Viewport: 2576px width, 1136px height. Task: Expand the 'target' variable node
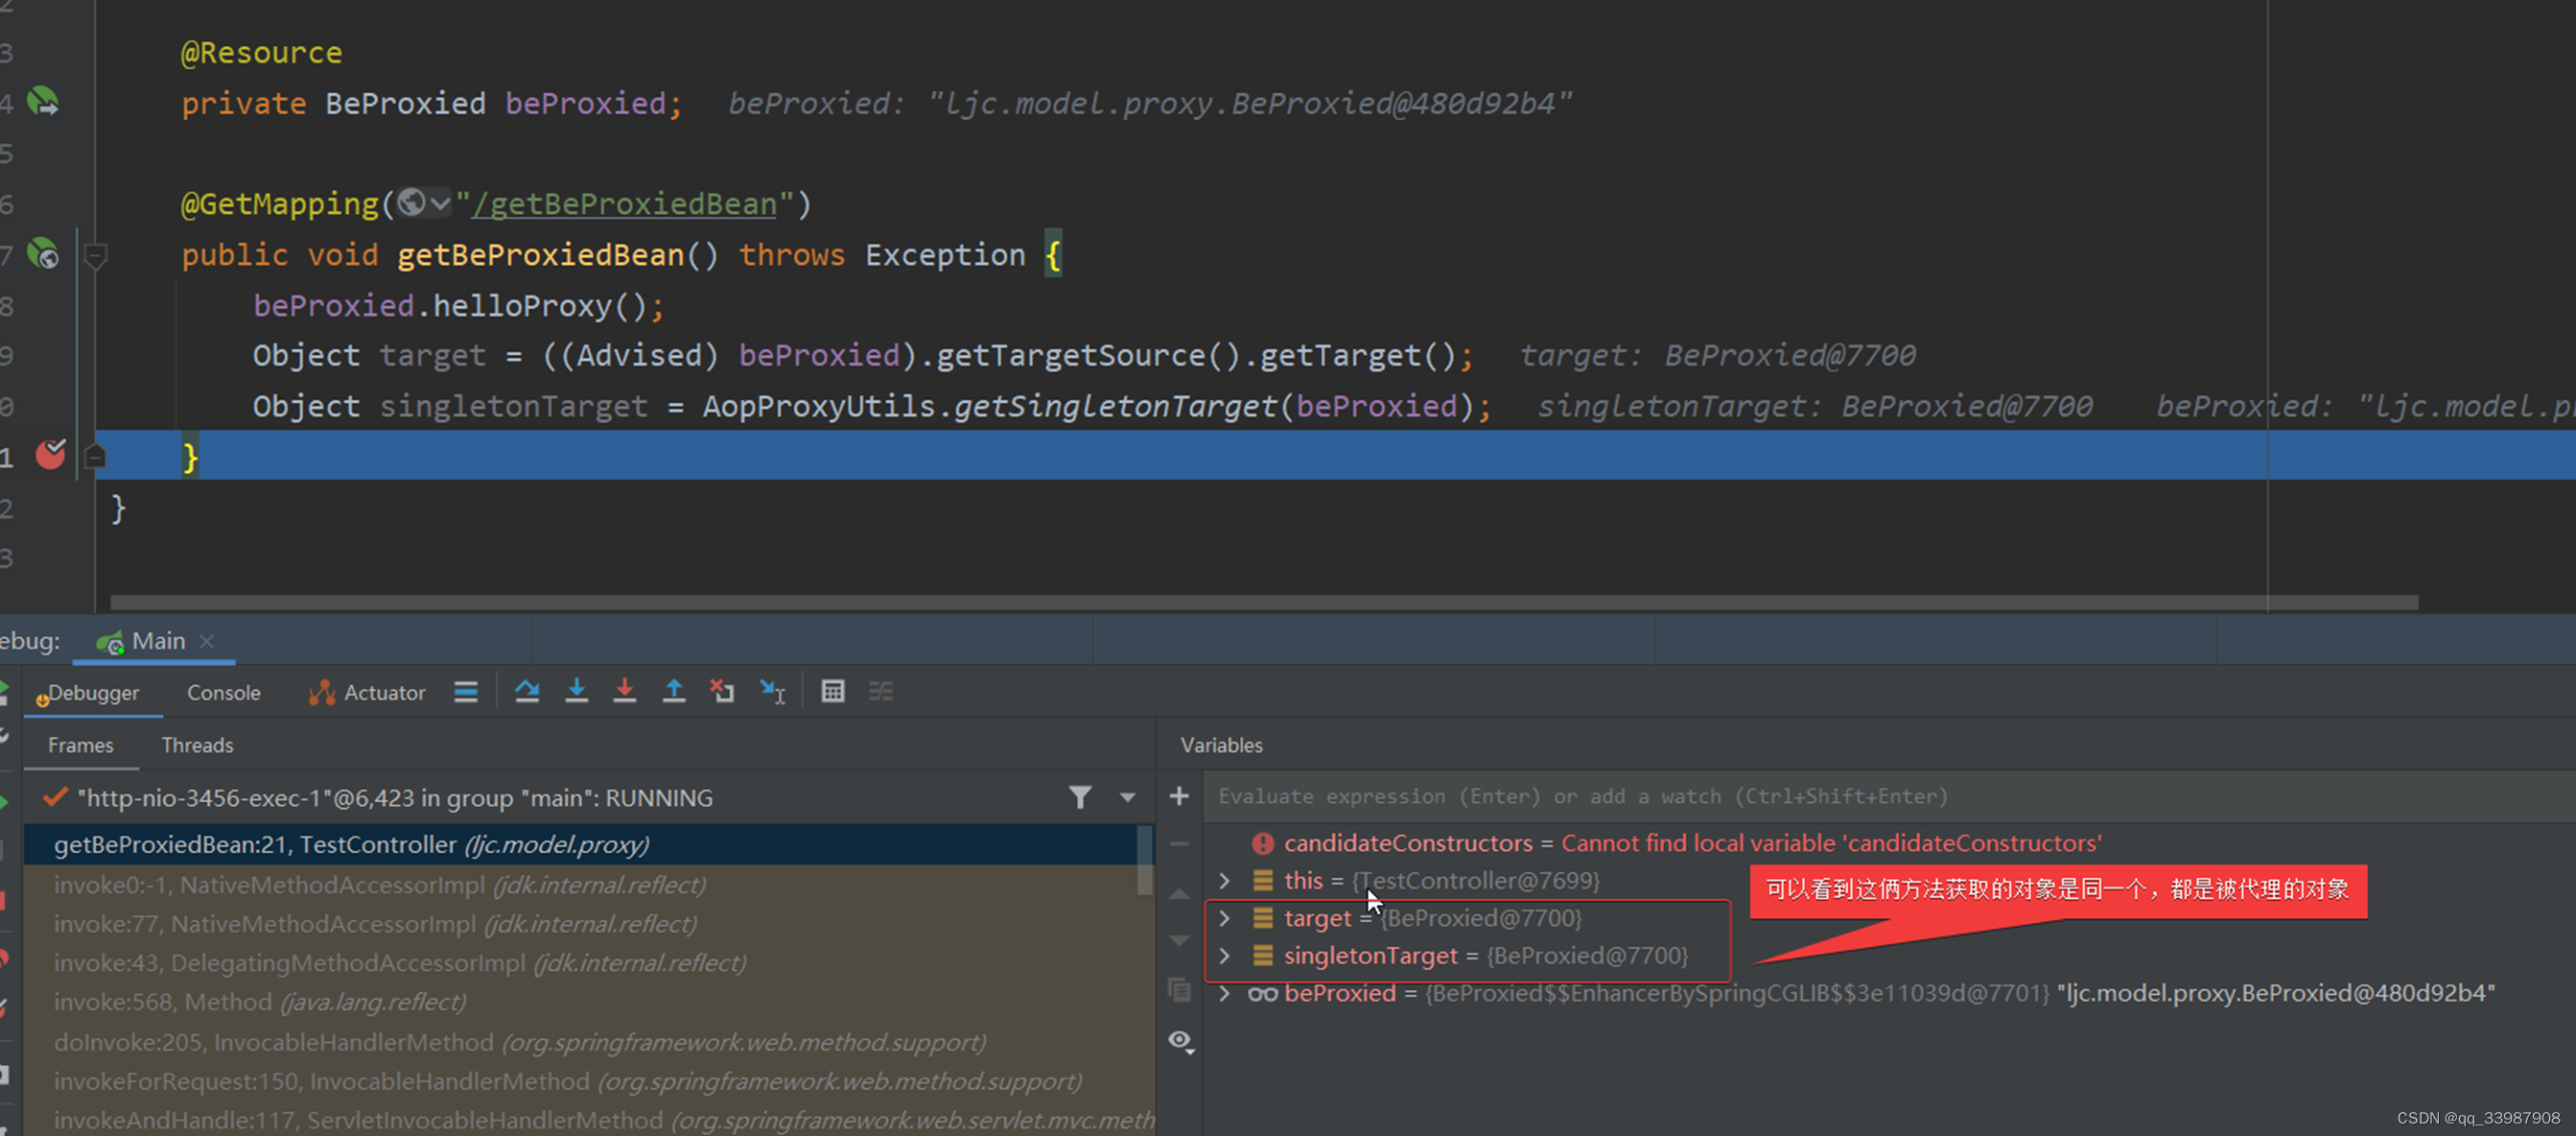pyautogui.click(x=1224, y=917)
